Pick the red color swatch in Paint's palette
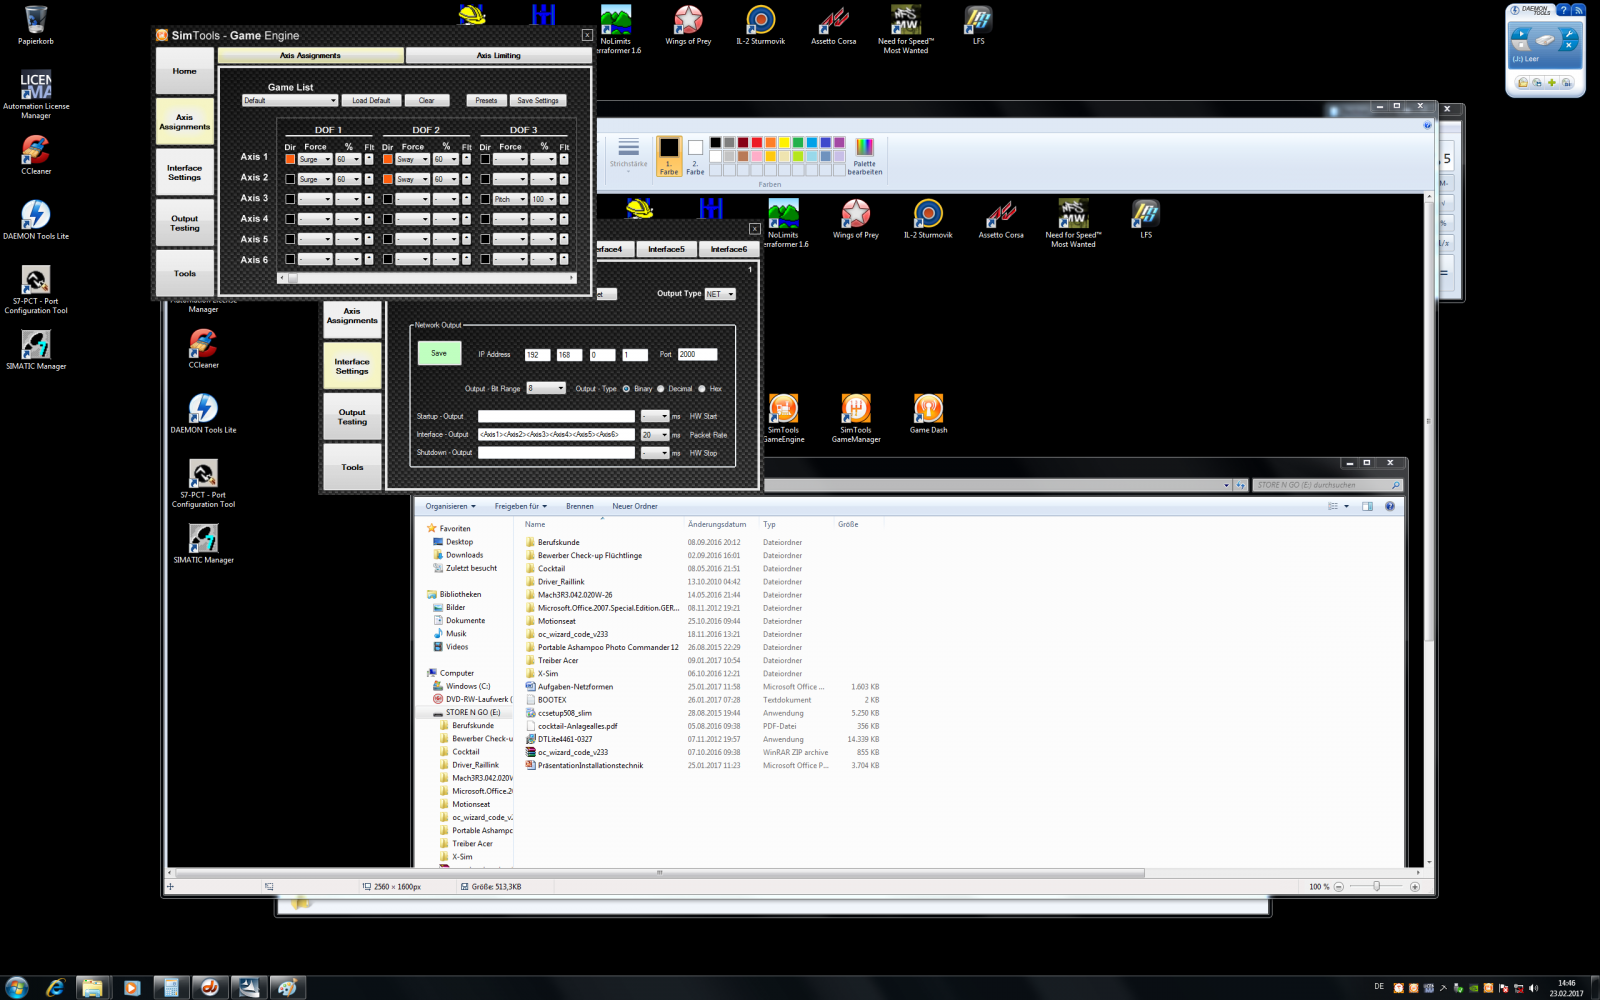 [x=757, y=143]
